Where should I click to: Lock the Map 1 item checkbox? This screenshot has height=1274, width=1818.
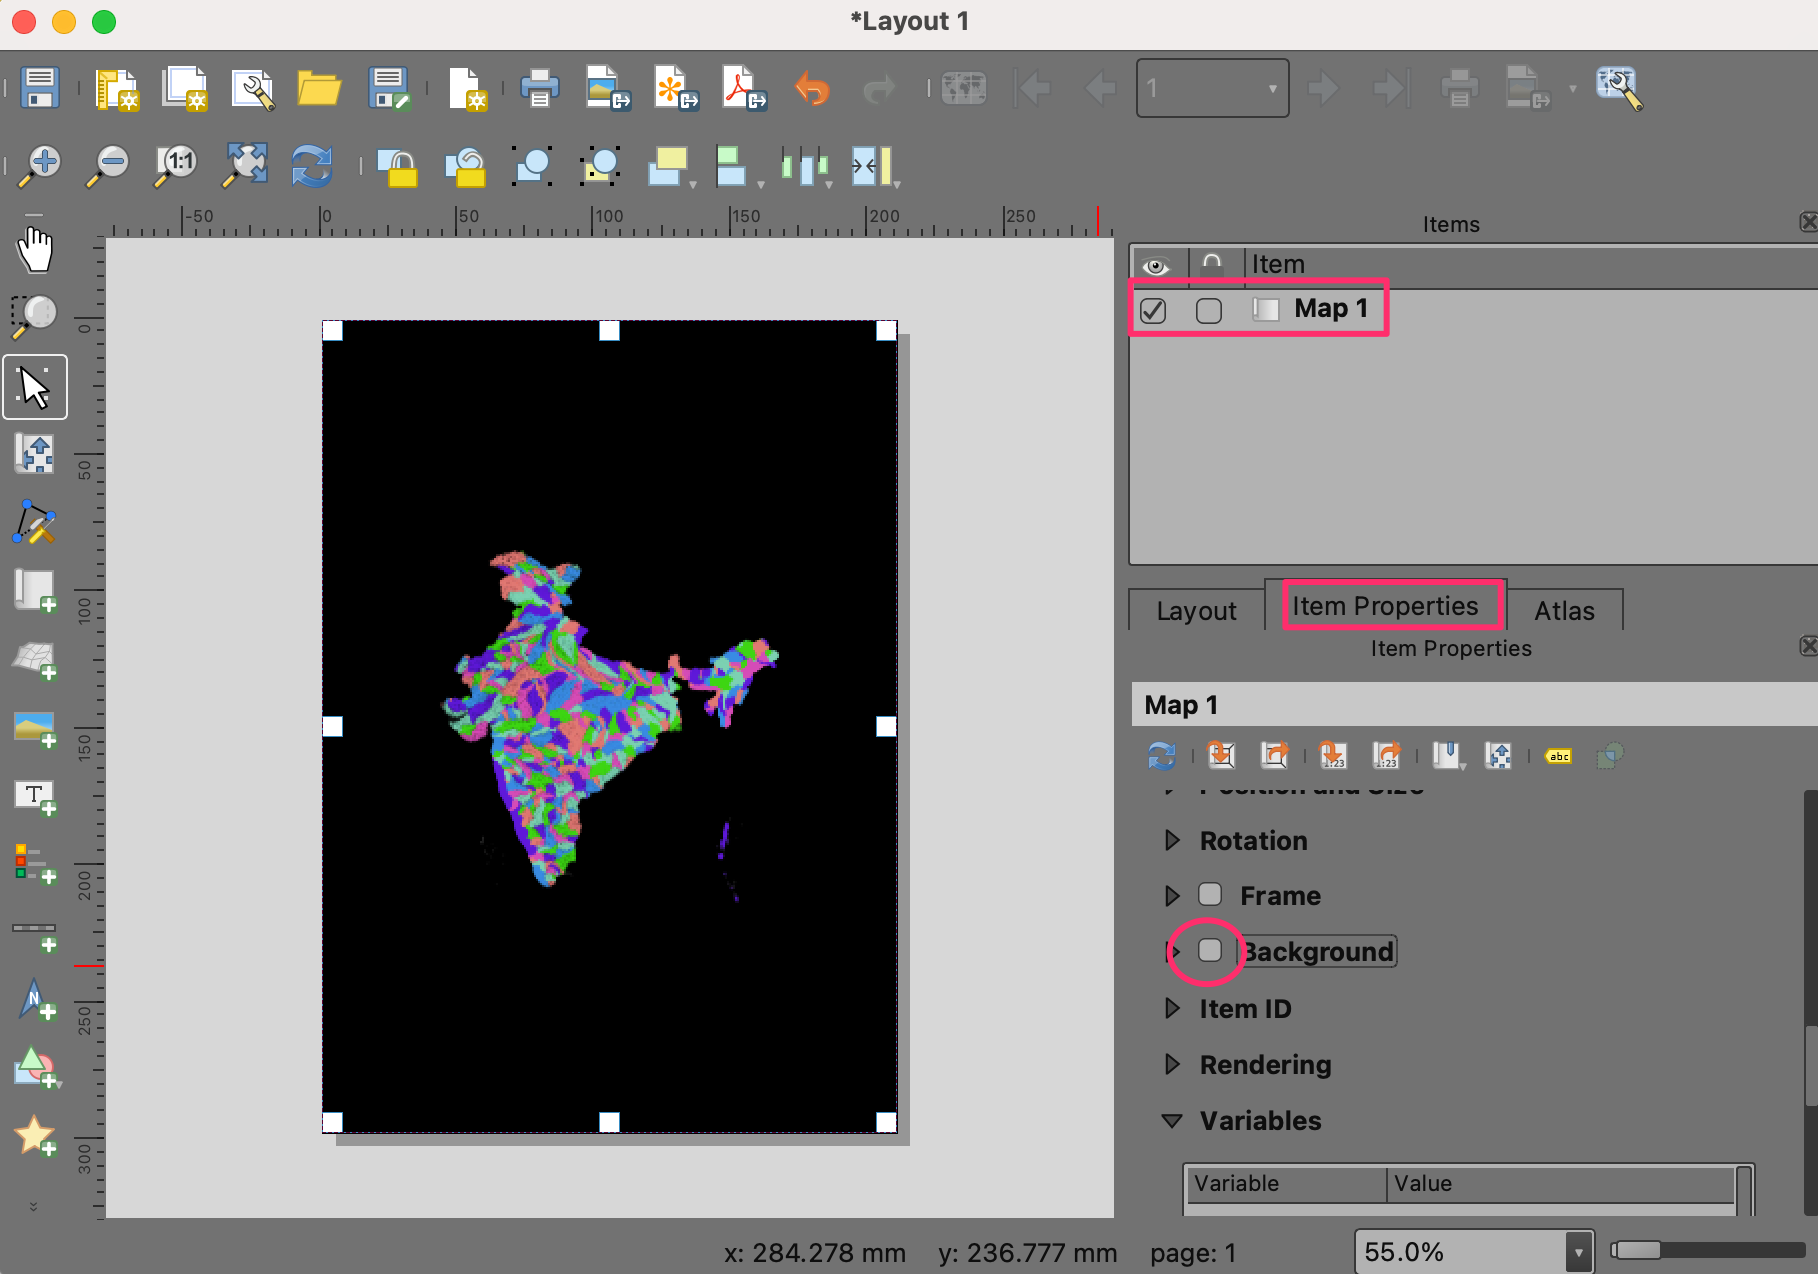point(1209,310)
